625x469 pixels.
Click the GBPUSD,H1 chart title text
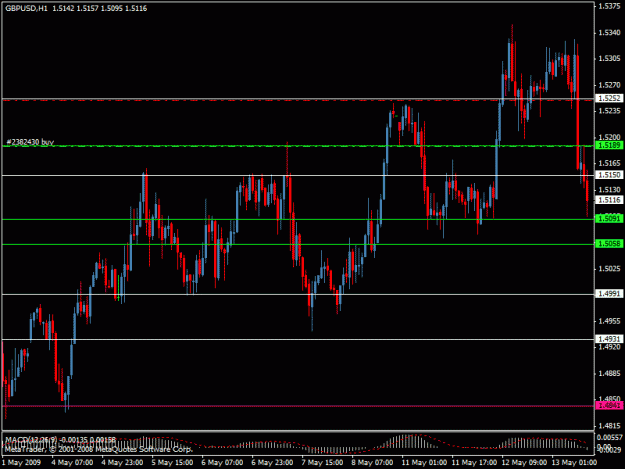(26, 8)
